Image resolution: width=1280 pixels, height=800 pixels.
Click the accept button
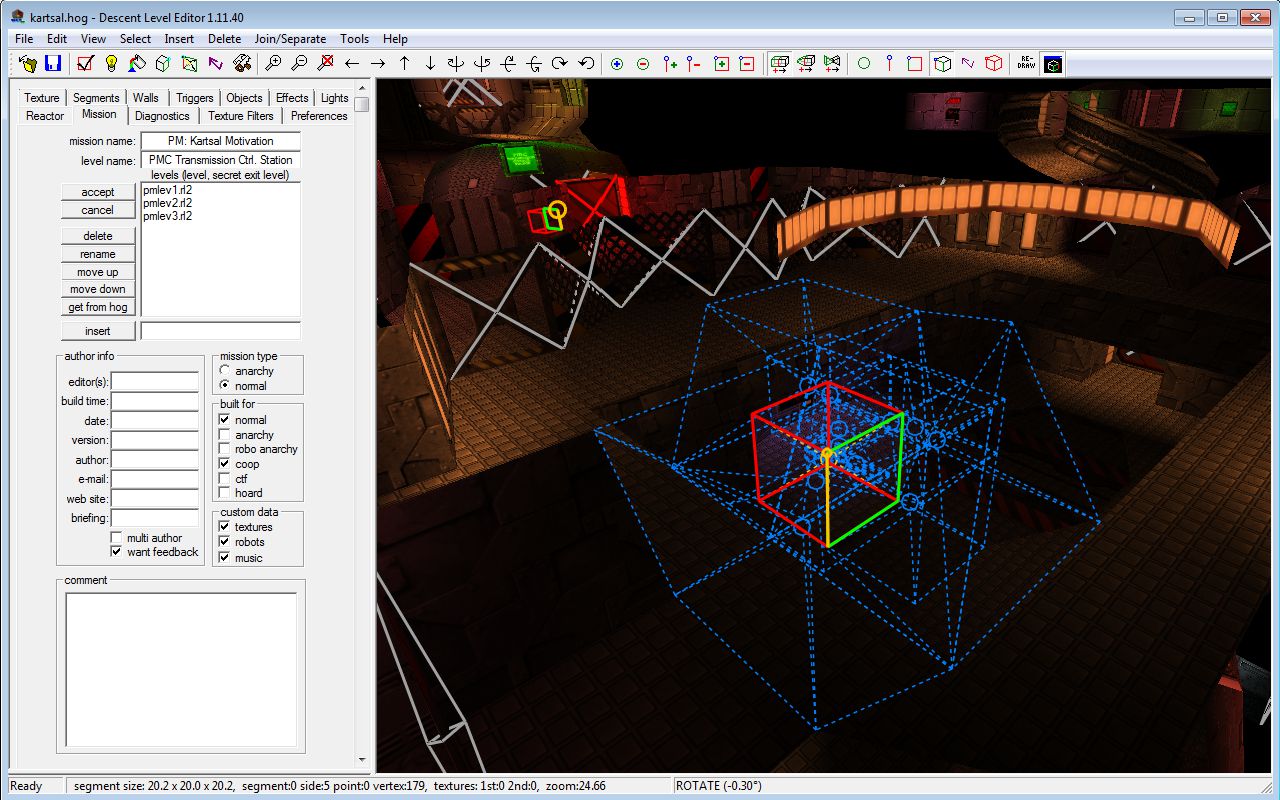pyautogui.click(x=98, y=192)
